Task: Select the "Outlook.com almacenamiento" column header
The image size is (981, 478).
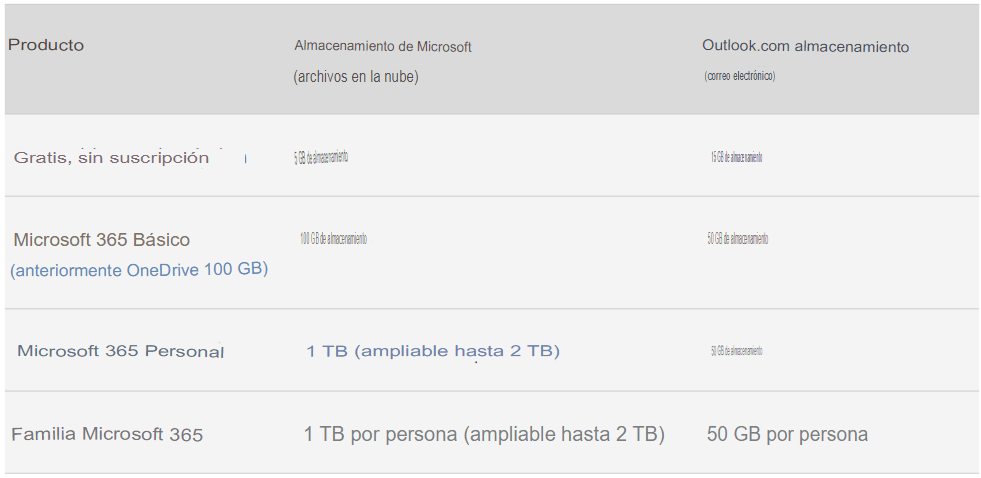Action: (x=805, y=46)
